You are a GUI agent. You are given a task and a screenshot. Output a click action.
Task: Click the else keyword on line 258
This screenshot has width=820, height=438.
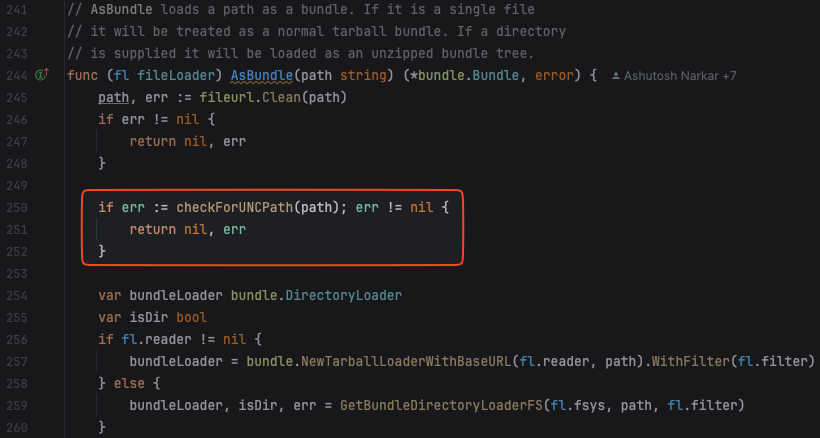pos(129,383)
